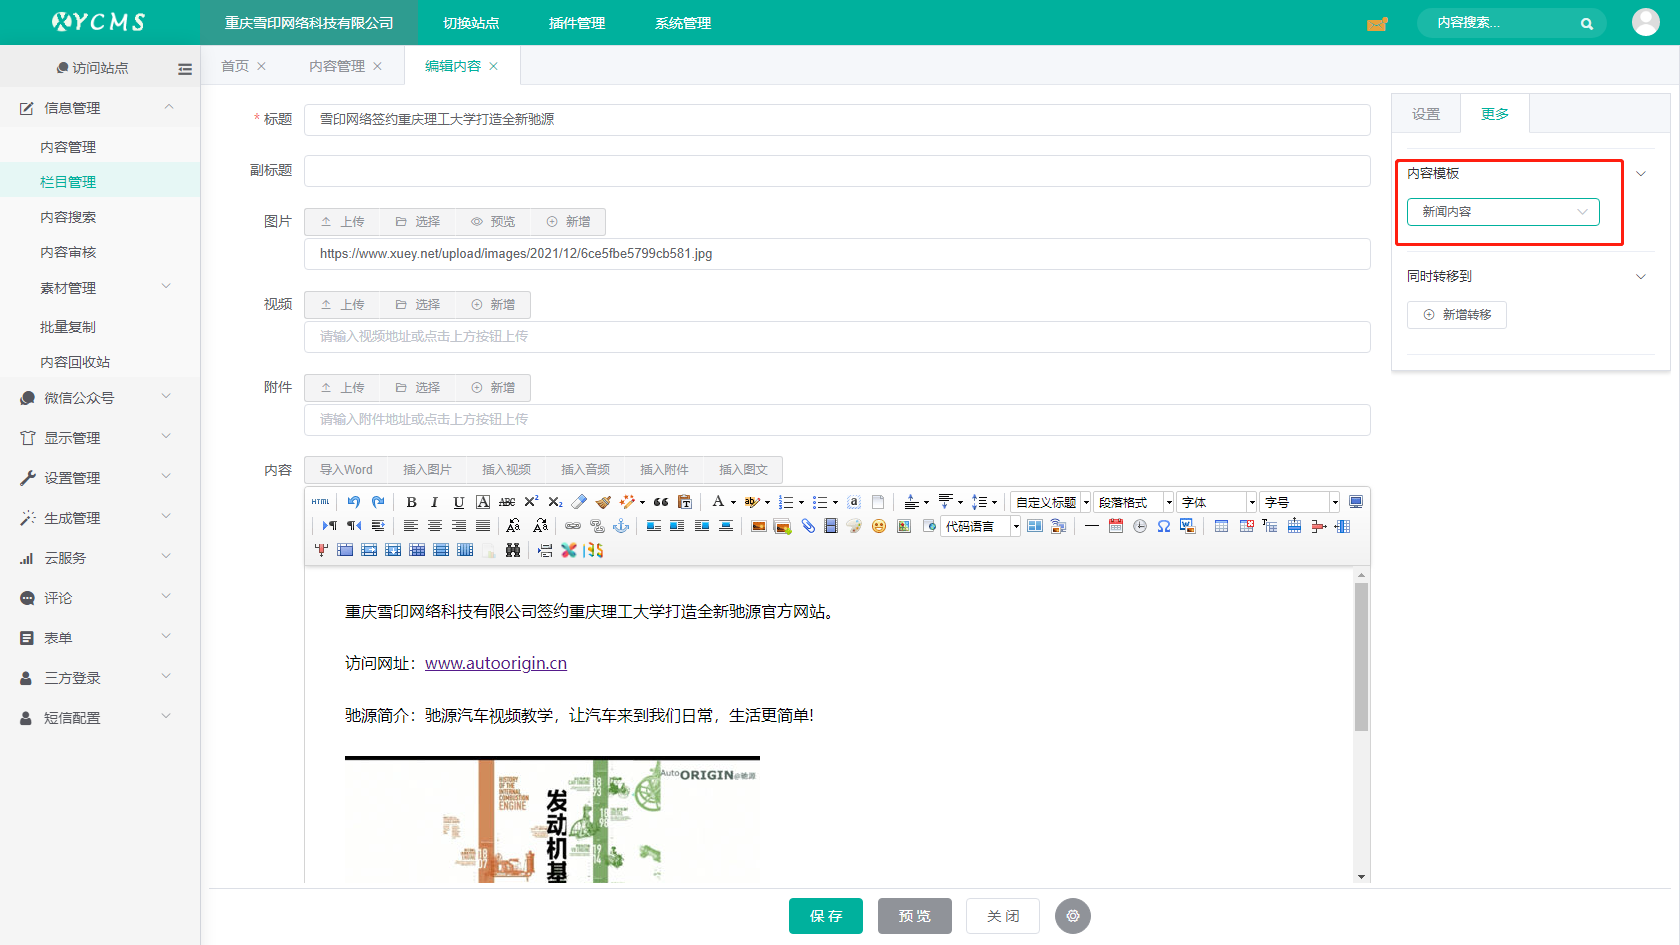
Task: Expand the 设置管理 sidebar menu
Action: 100,478
